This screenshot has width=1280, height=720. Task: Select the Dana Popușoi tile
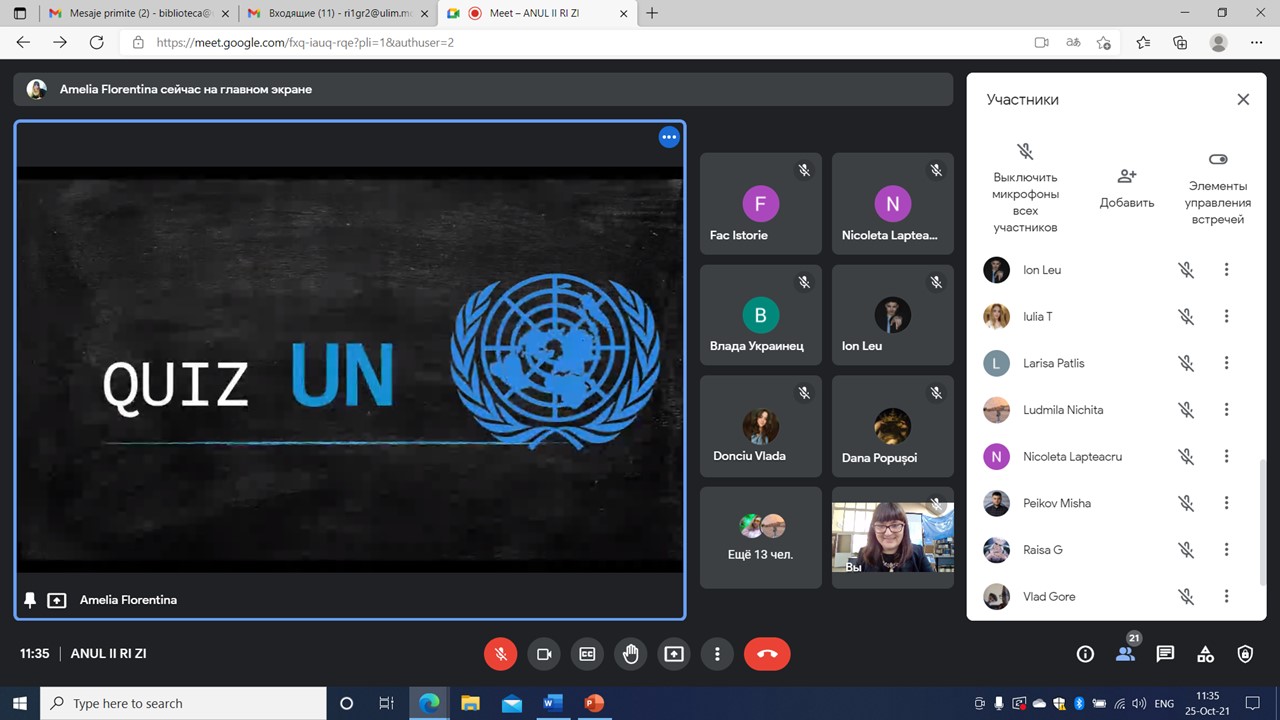coord(893,426)
